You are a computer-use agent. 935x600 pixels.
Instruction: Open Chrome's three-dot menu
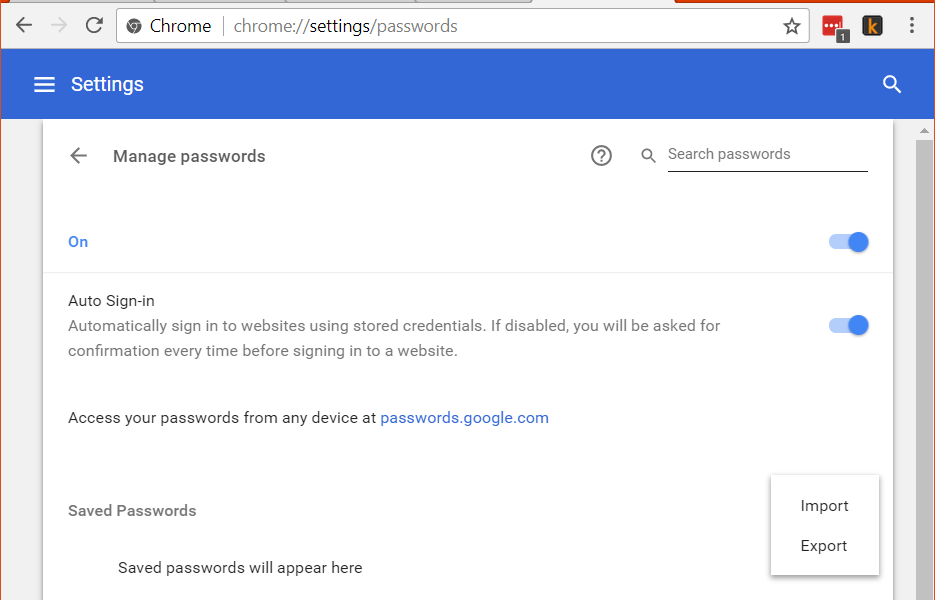(x=911, y=26)
